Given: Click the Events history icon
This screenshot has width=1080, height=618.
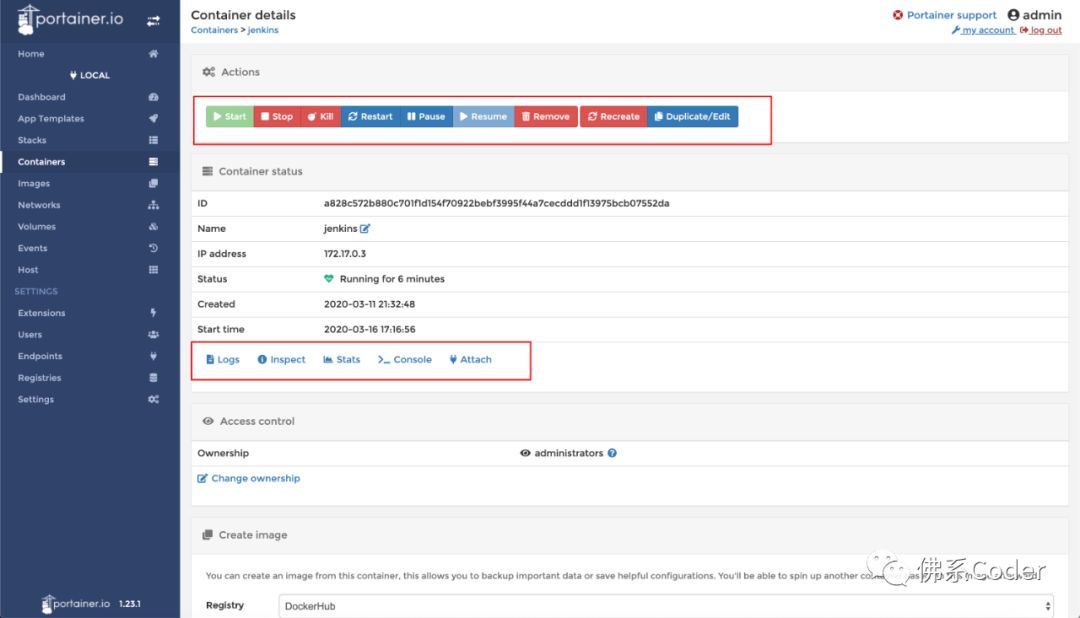Looking at the screenshot, I should 153,248.
